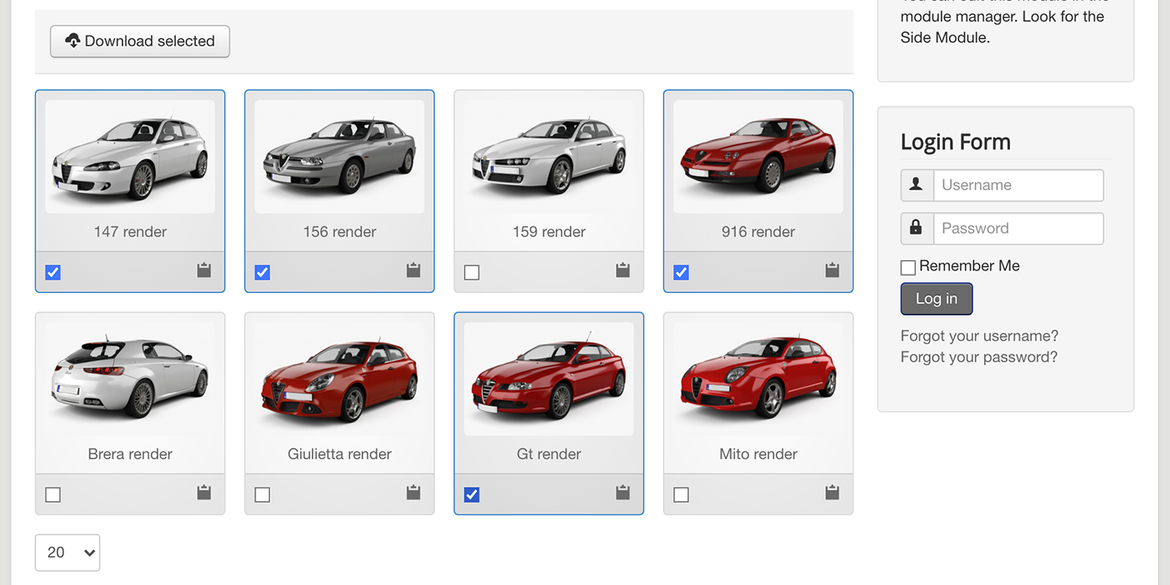Click the 'Remember Me' label text
Viewport: 1170px width, 585px height.
[969, 266]
